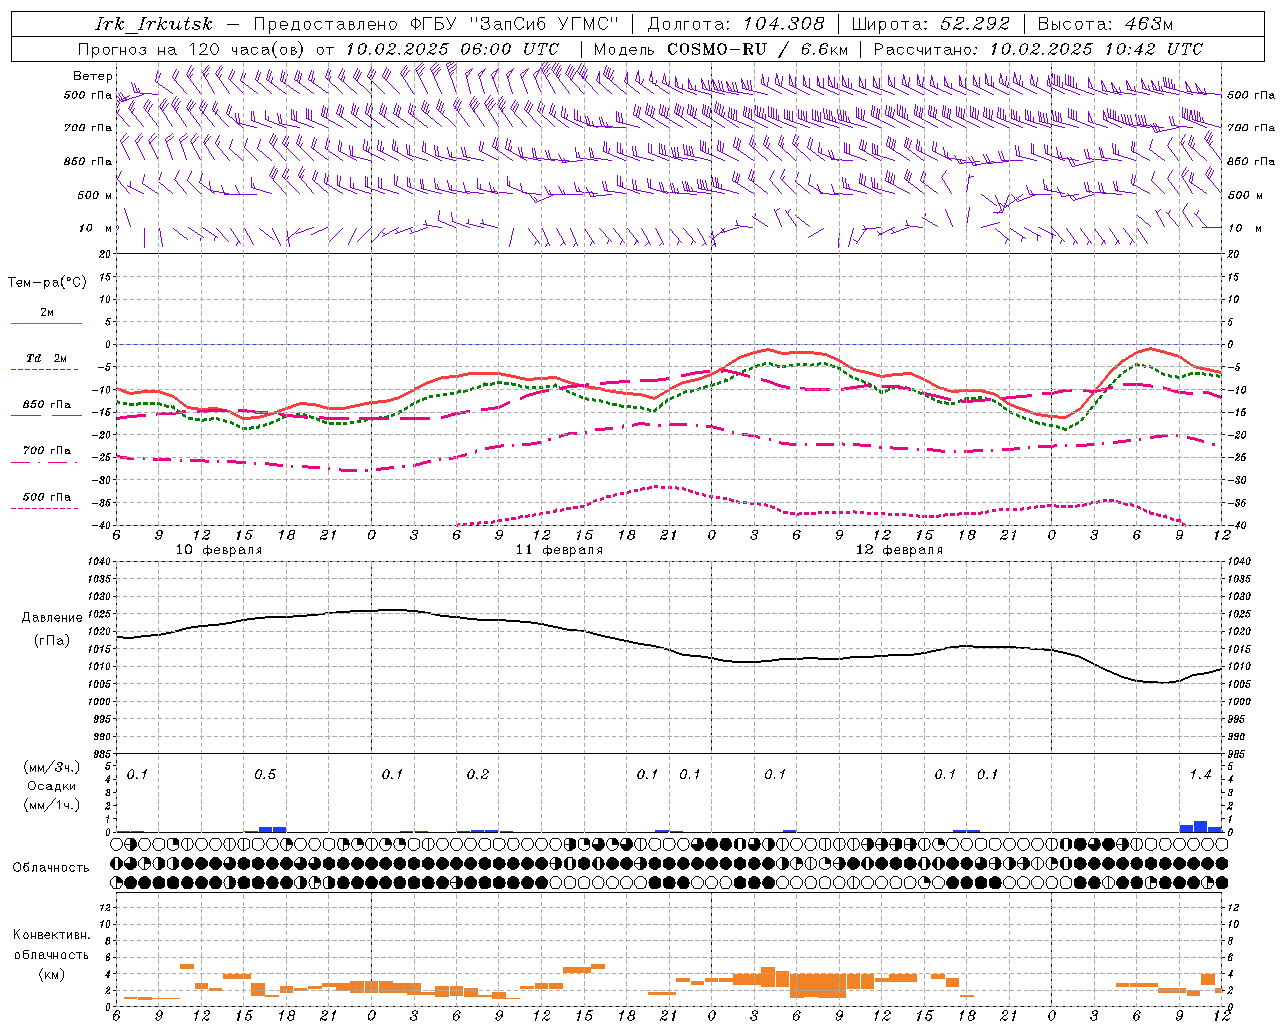
Task: Click the (мм/1ч.) precipitation unit label
Action: click(51, 805)
